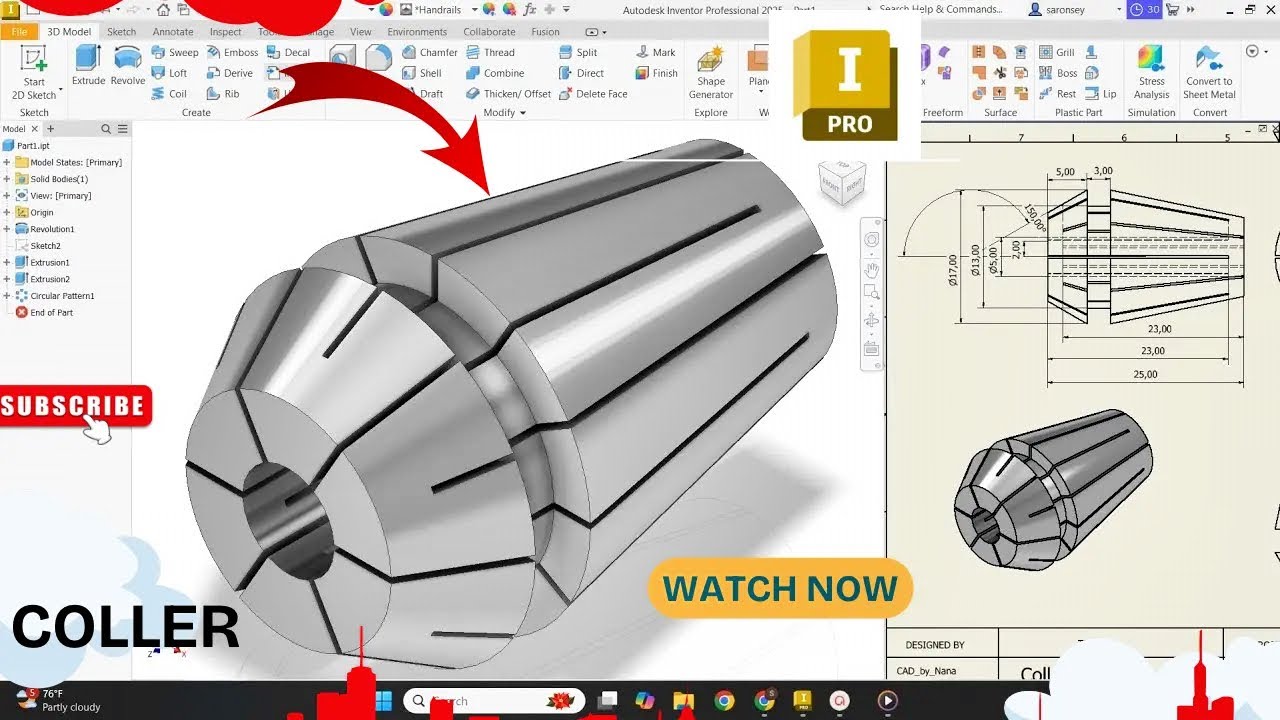Click the Decal tool
The image size is (1280, 720).
[288, 52]
